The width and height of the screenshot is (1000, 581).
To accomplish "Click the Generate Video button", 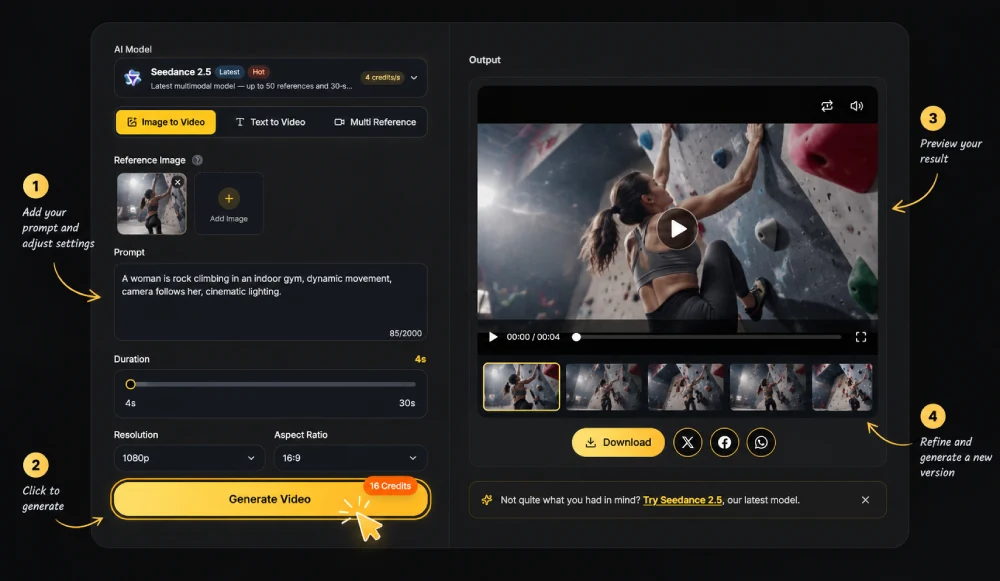I will pyautogui.click(x=270, y=499).
